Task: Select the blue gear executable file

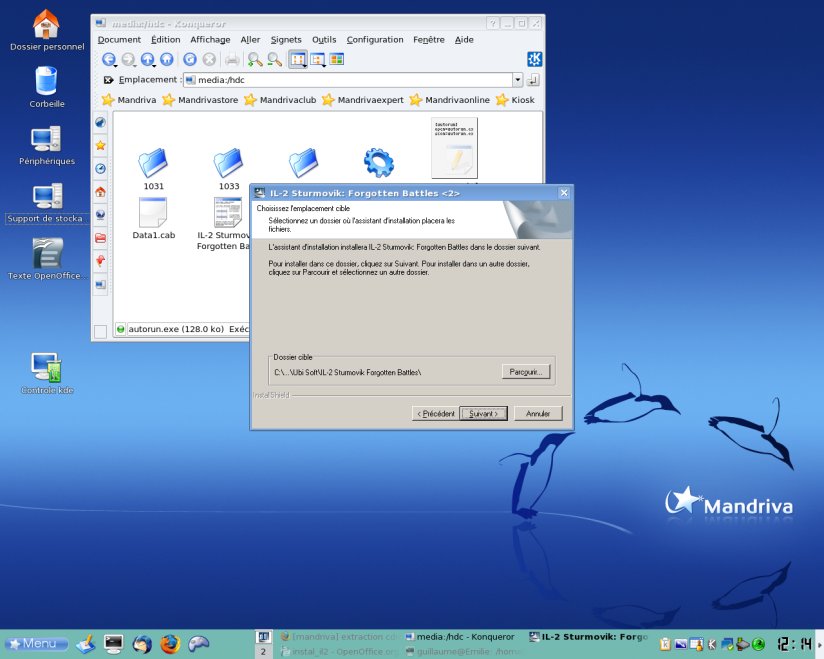Action: coord(378,162)
